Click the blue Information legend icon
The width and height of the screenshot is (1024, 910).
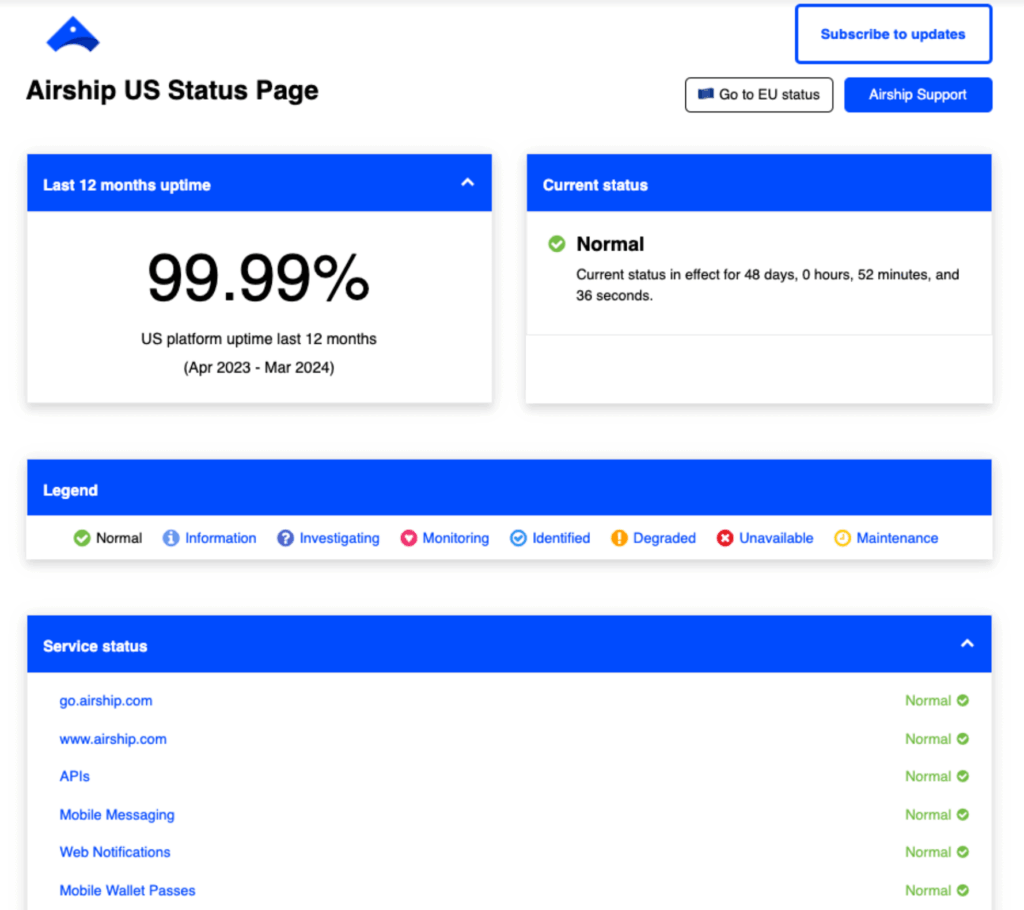pos(171,538)
